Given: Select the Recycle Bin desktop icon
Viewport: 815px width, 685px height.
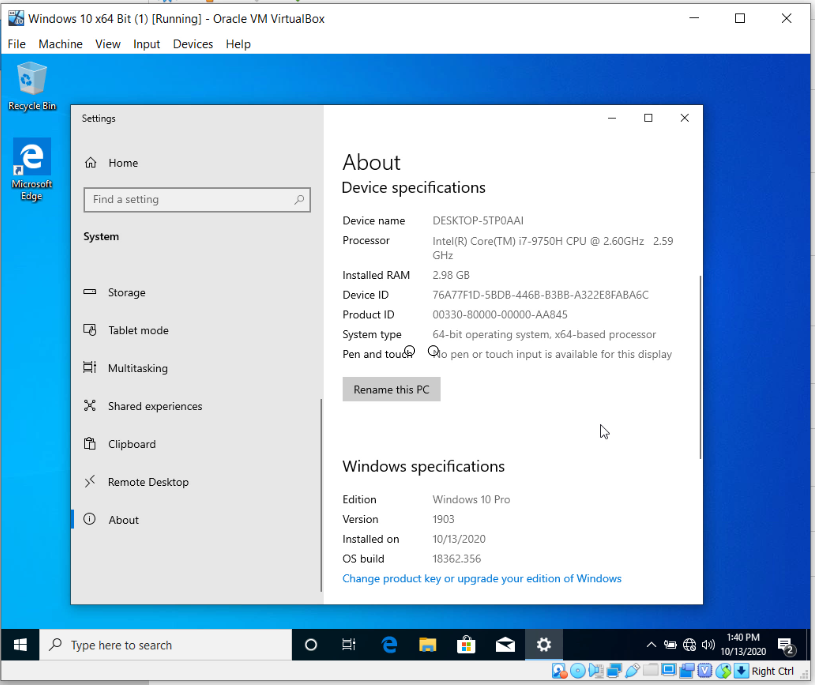Looking at the screenshot, I should [32, 86].
